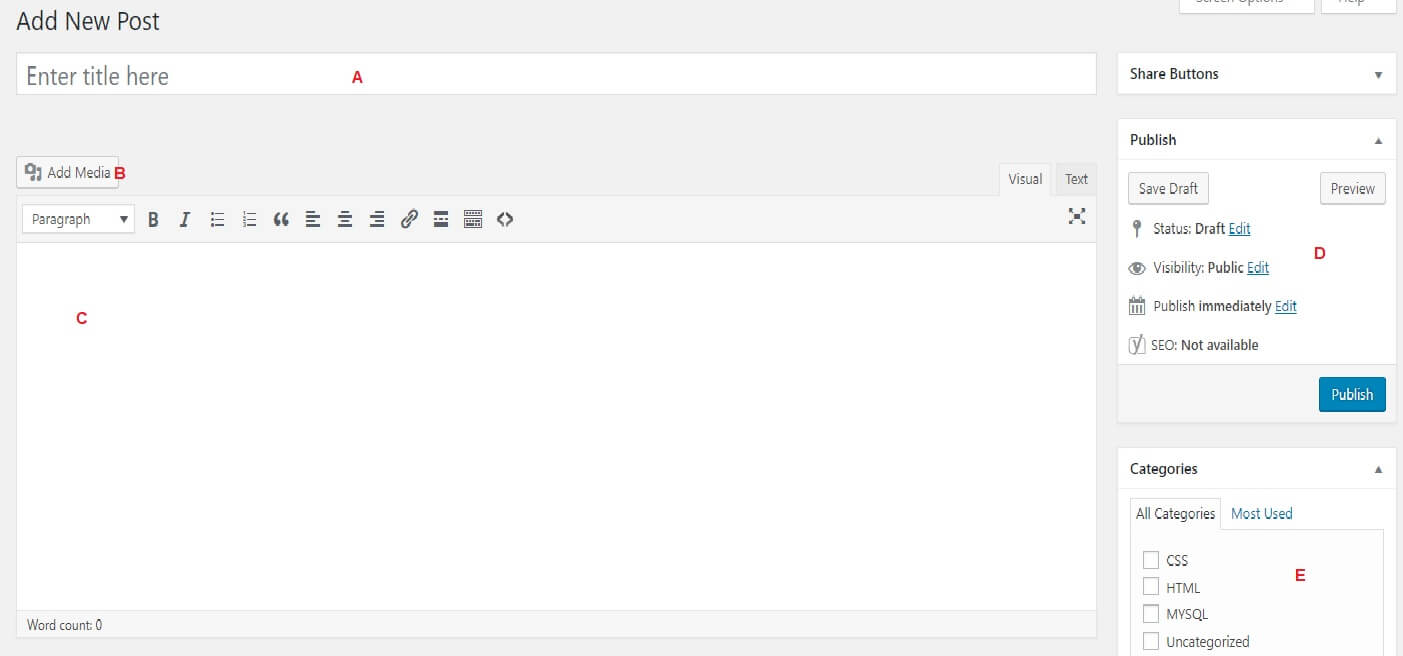Insert a bulleted list
Viewport: 1403px width, 656px height.
pyautogui.click(x=217, y=218)
